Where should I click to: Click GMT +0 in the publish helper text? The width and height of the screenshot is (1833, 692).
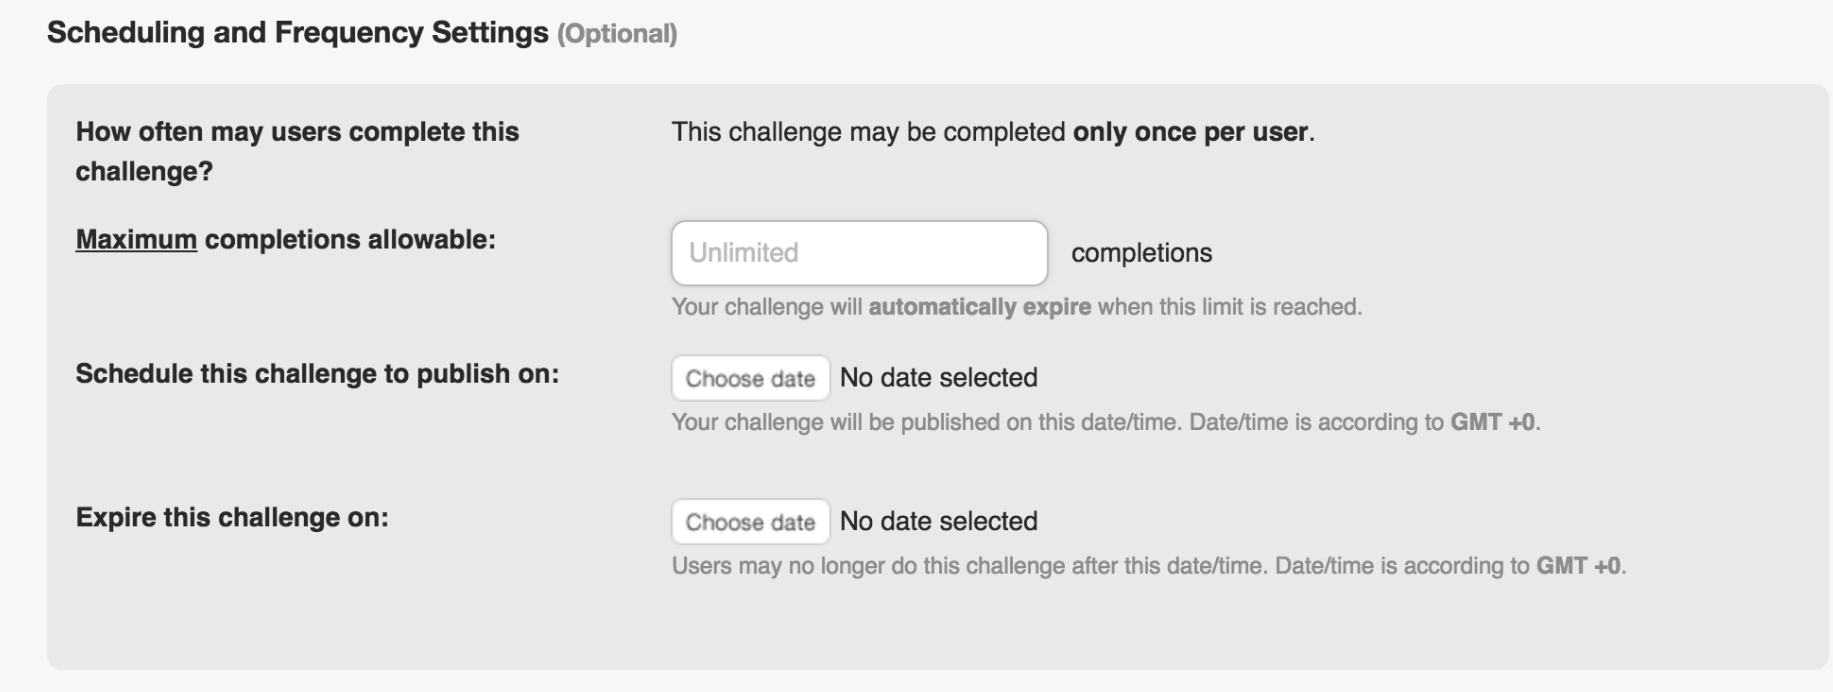[x=1492, y=422]
